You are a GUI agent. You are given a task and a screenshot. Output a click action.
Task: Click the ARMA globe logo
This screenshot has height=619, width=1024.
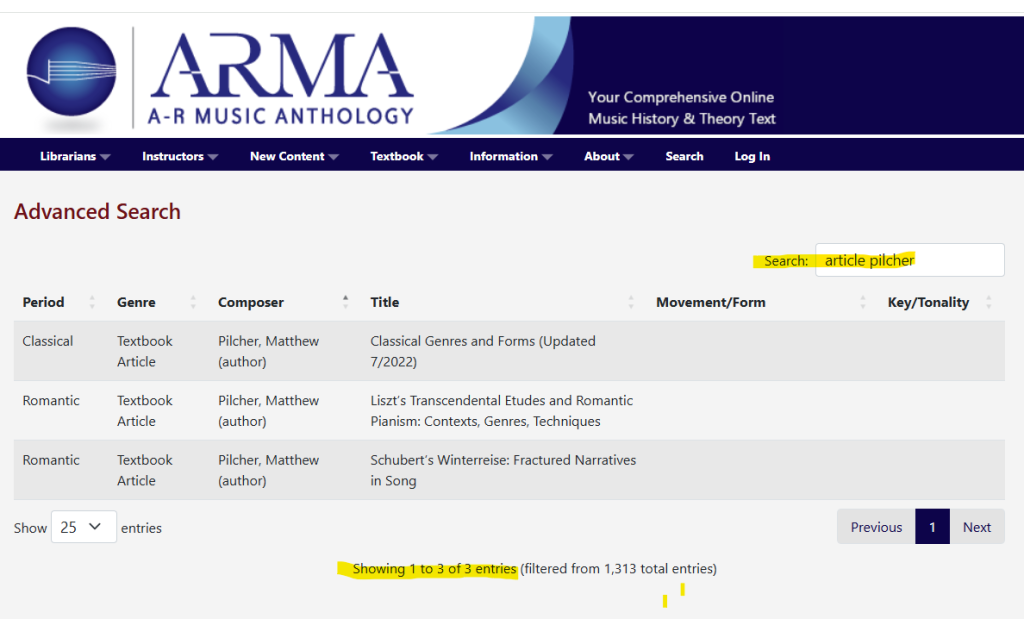click(71, 72)
